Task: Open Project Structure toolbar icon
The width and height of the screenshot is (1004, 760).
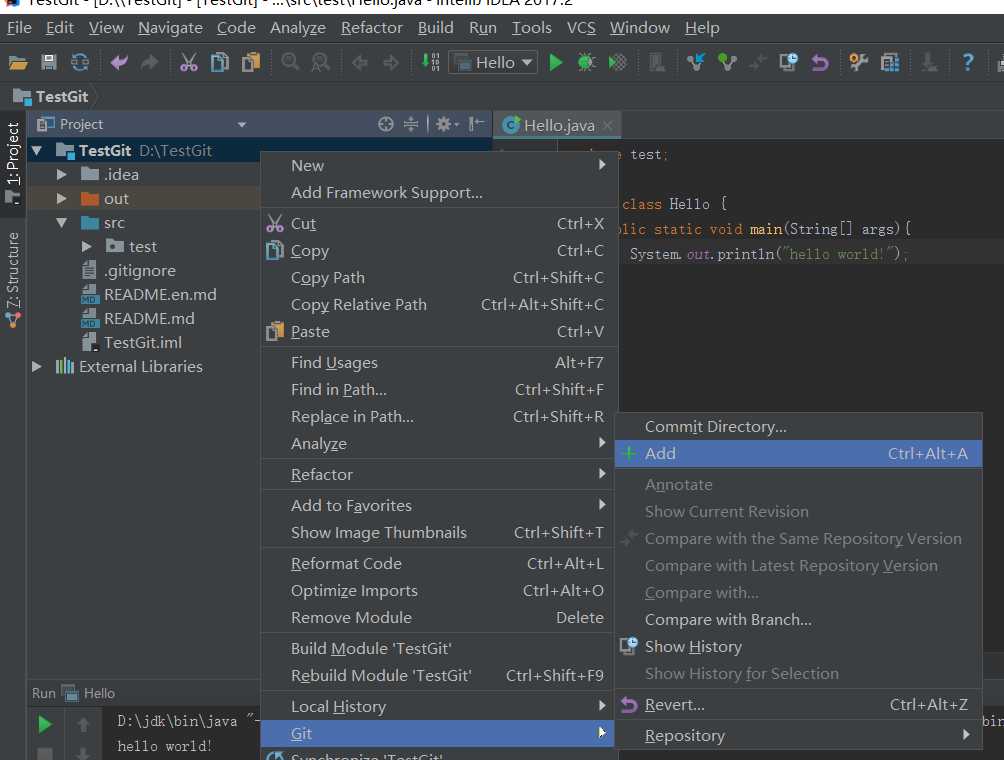Action: pyautogui.click(x=890, y=62)
